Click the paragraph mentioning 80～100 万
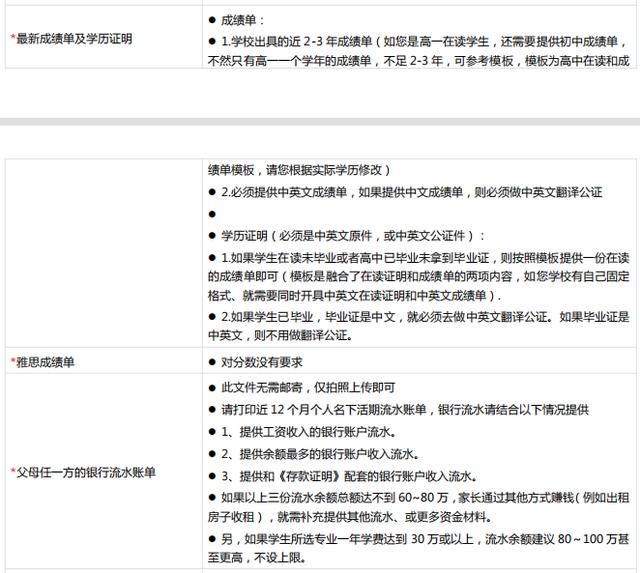 click(418, 548)
